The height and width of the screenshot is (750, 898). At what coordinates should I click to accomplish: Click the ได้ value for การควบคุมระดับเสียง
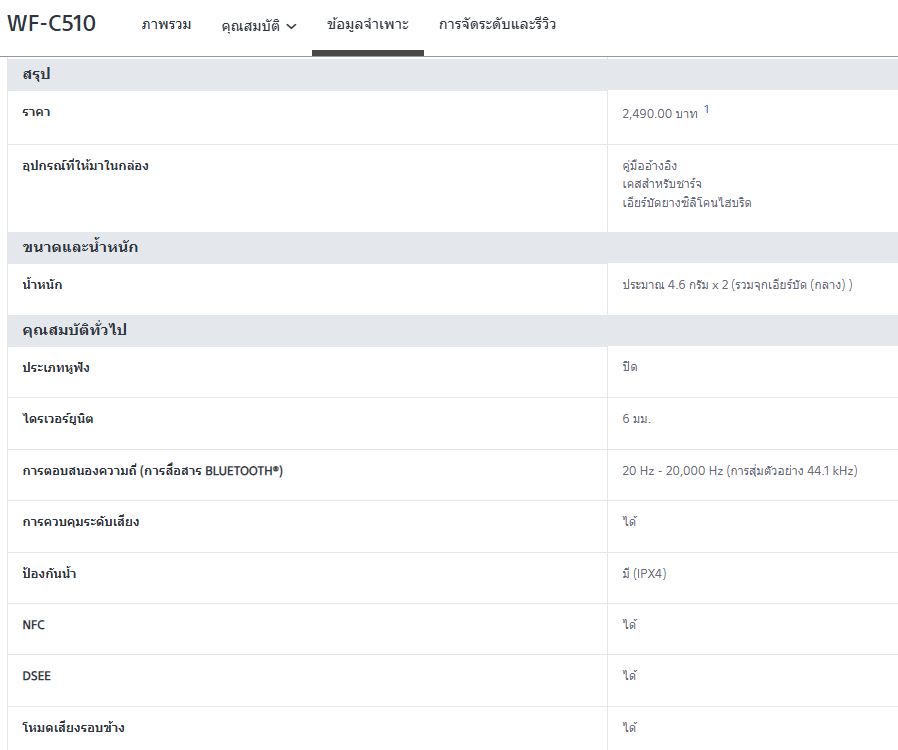coord(629,521)
